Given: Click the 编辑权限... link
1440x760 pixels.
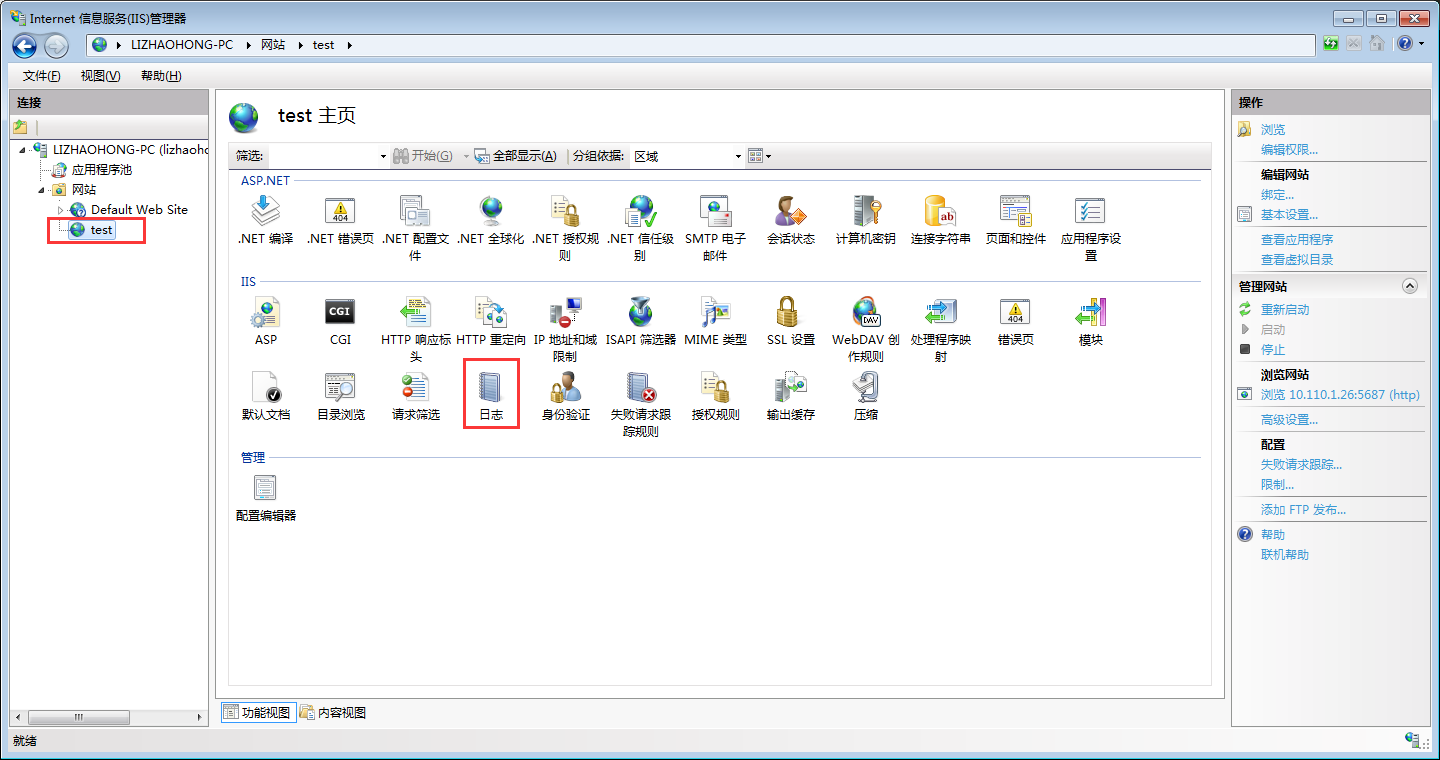Looking at the screenshot, I should (x=1289, y=150).
